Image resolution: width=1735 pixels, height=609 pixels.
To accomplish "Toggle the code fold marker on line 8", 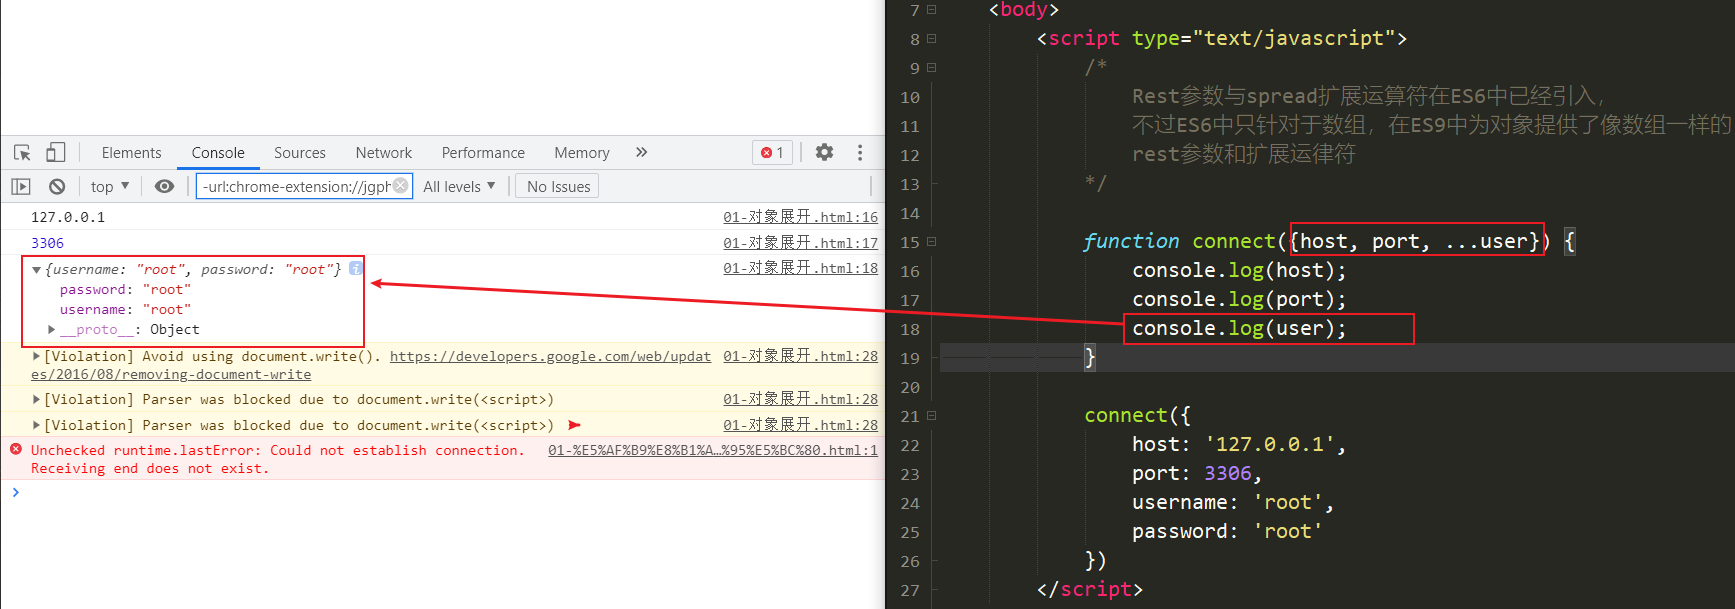I will pos(931,39).
